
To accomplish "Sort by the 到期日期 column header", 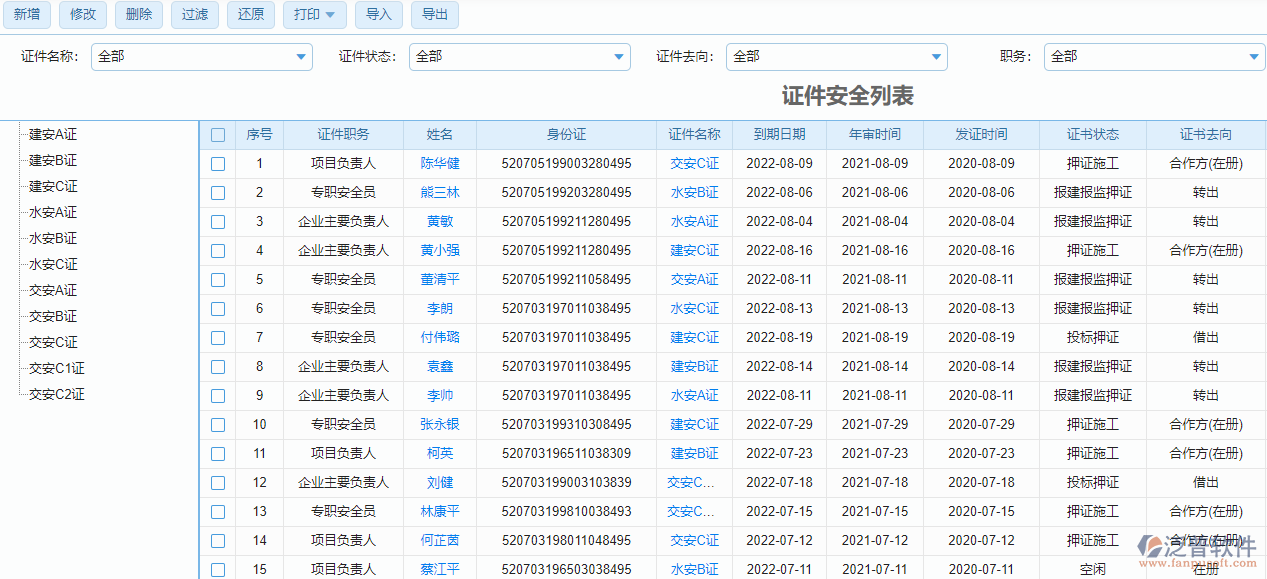I will 779,135.
